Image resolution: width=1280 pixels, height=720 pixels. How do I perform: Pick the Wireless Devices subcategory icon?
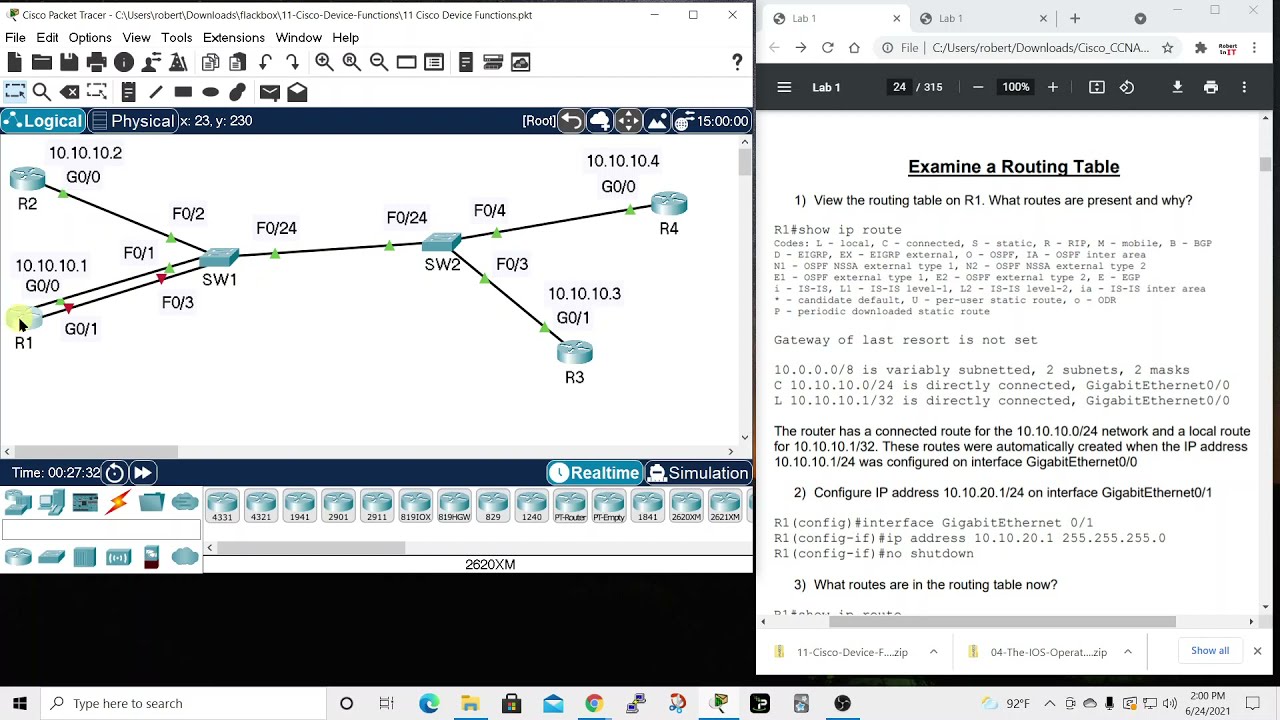click(118, 557)
